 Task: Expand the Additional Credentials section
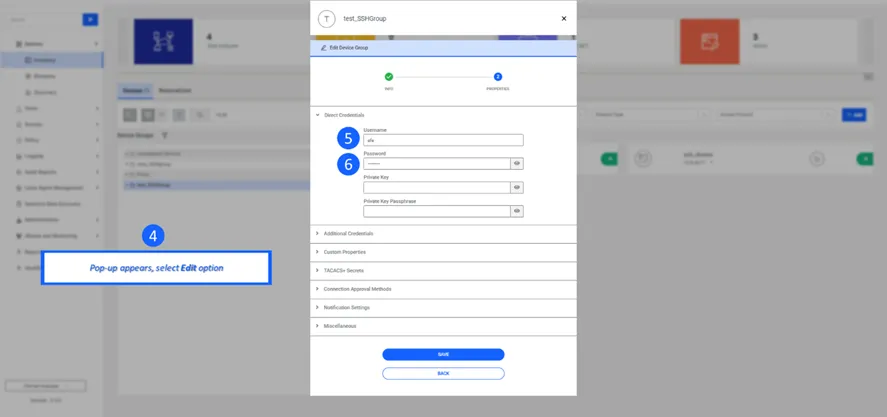[443, 234]
